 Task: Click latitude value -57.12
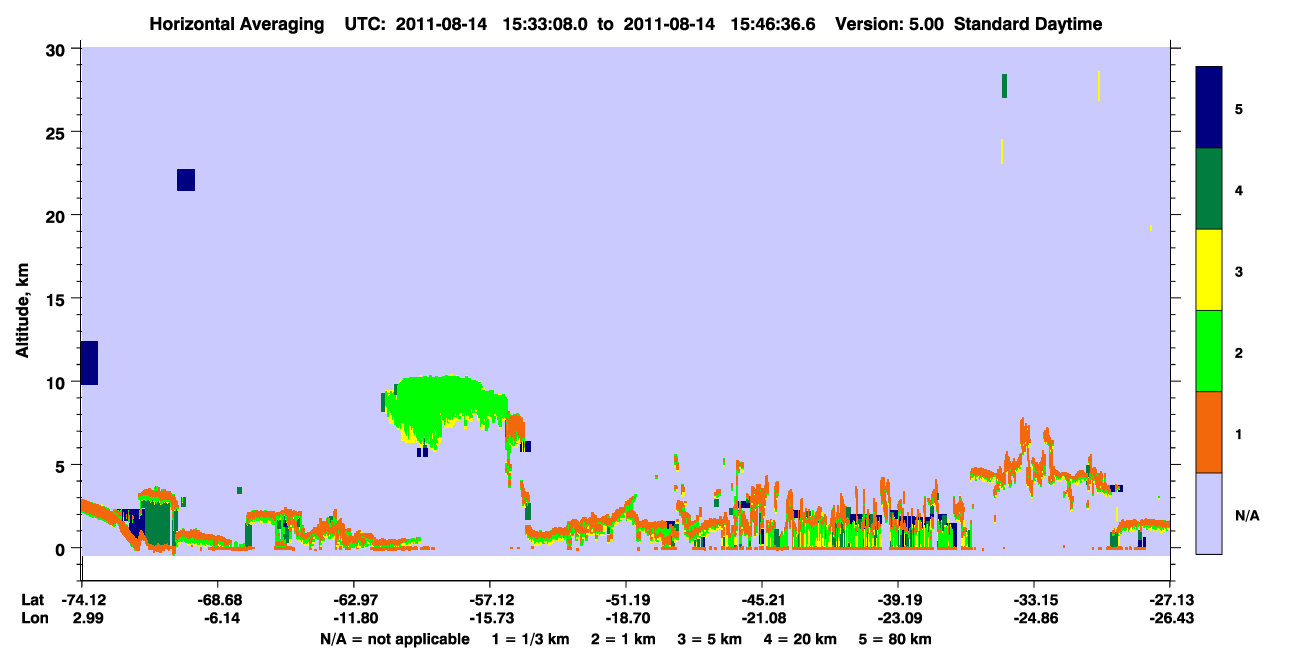[490, 600]
